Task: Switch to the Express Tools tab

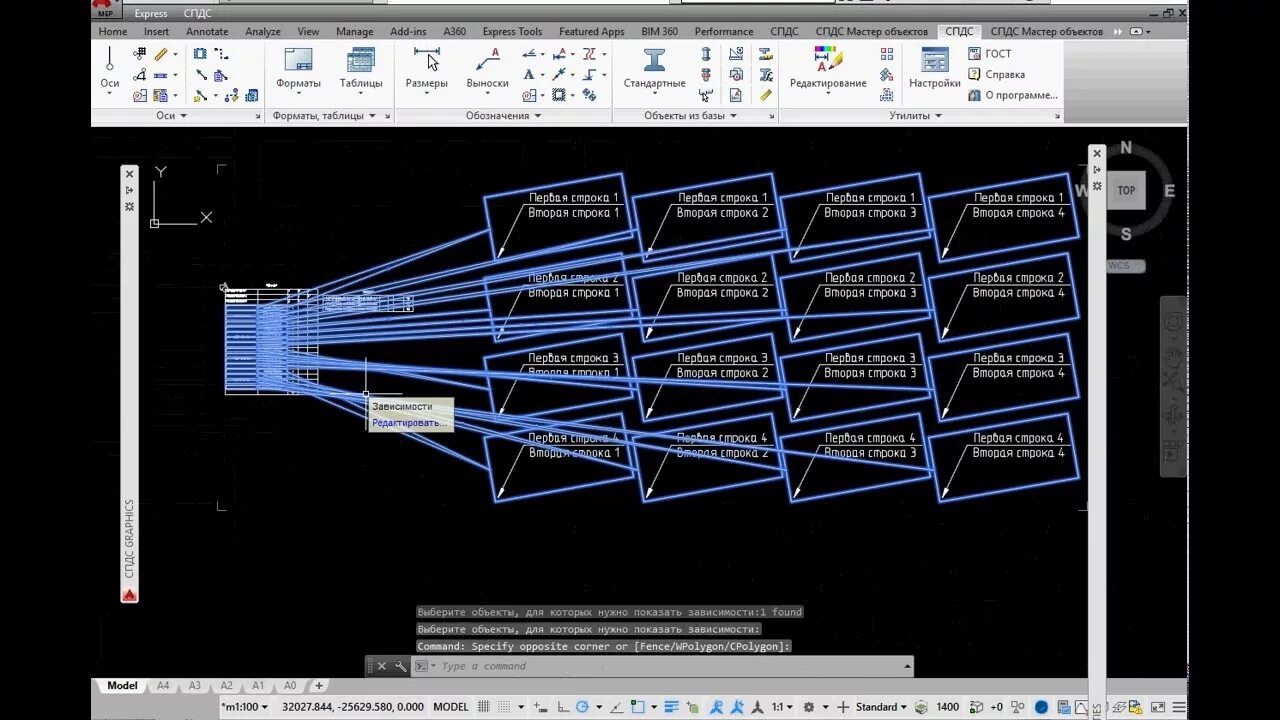Action: pos(512,32)
